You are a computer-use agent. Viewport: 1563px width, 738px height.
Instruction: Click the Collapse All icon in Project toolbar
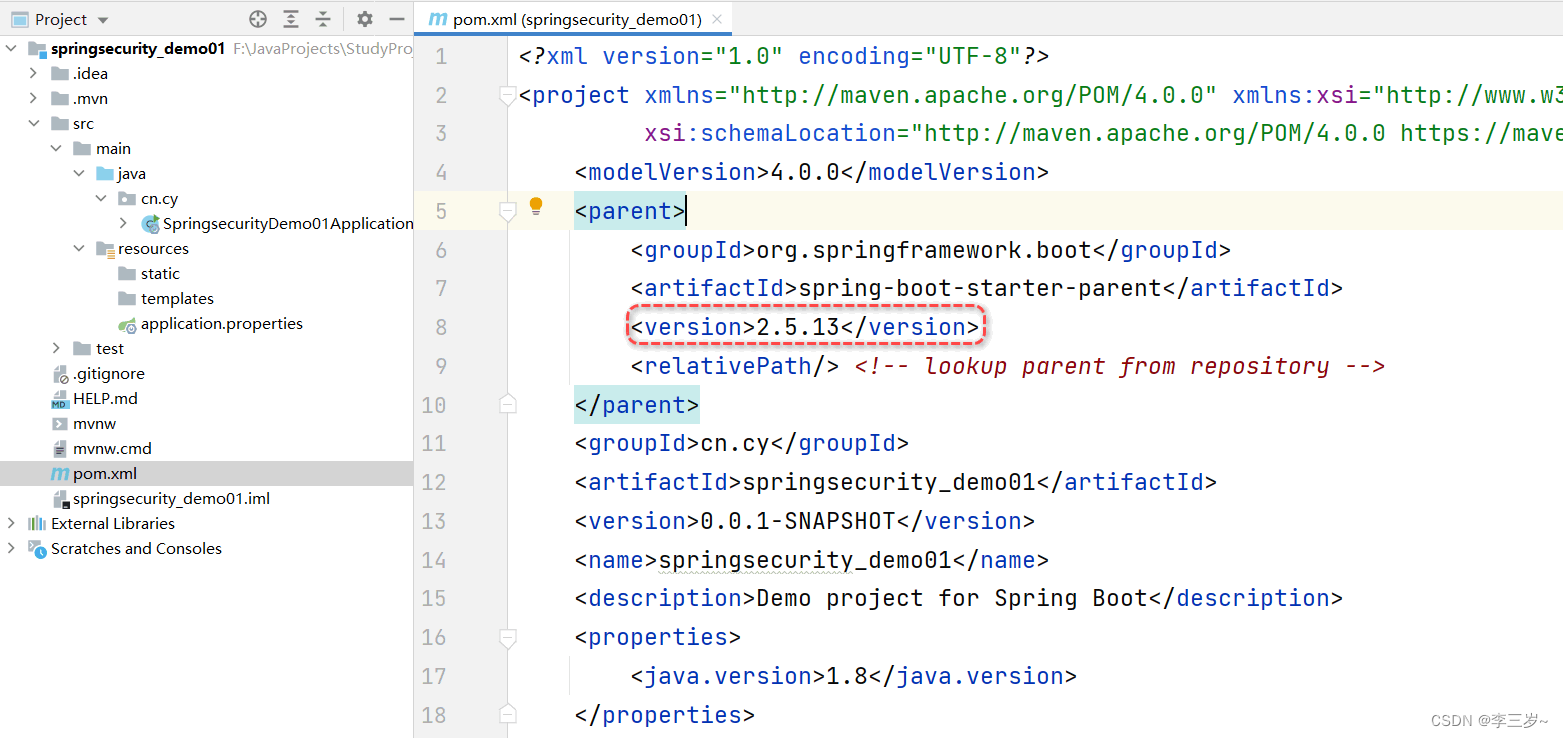tap(323, 19)
